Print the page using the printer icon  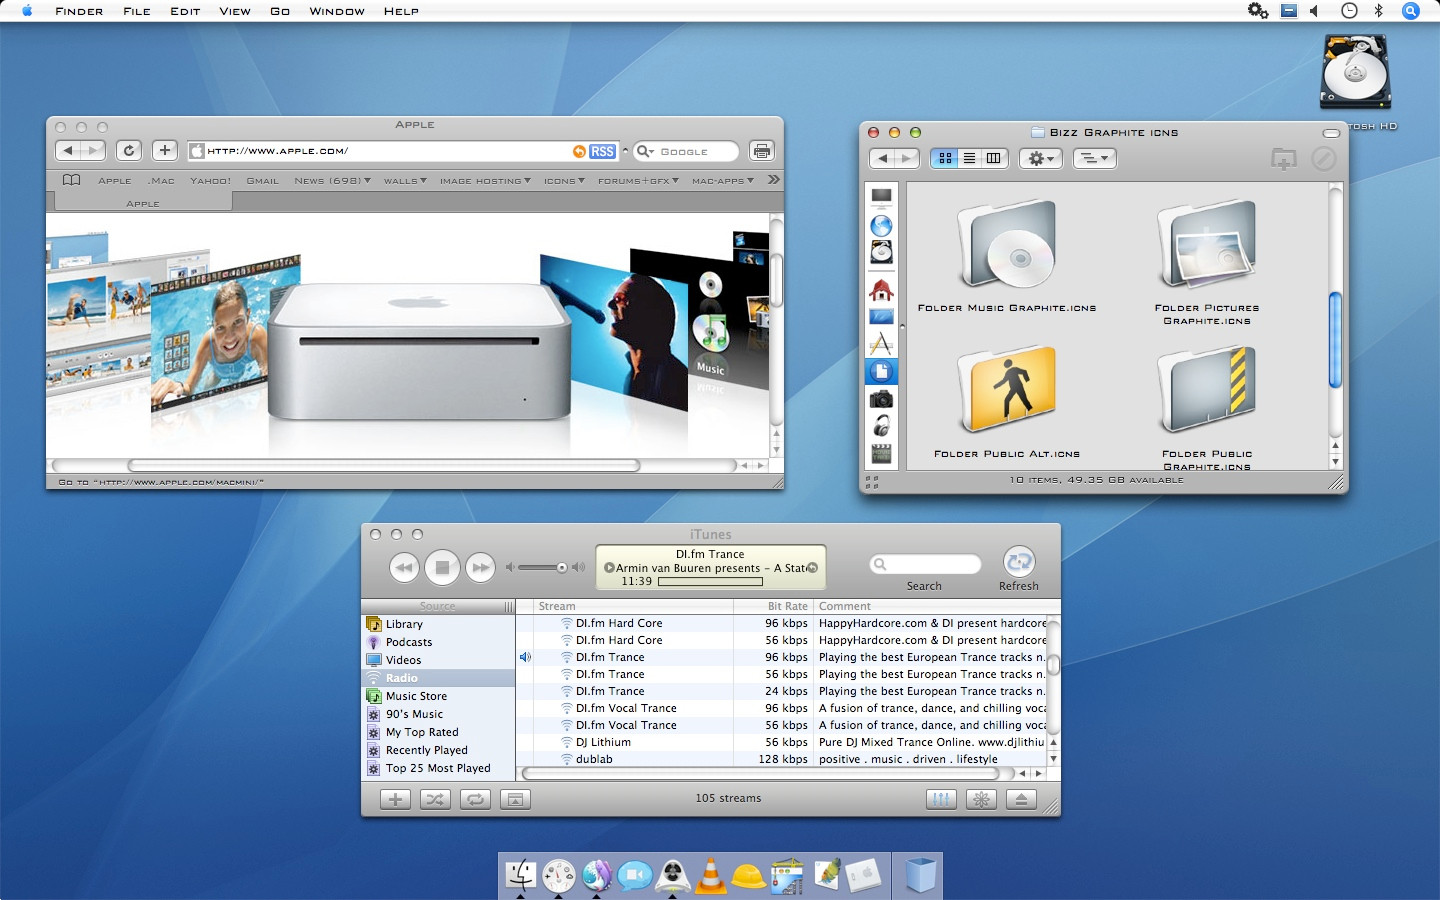[x=762, y=151]
